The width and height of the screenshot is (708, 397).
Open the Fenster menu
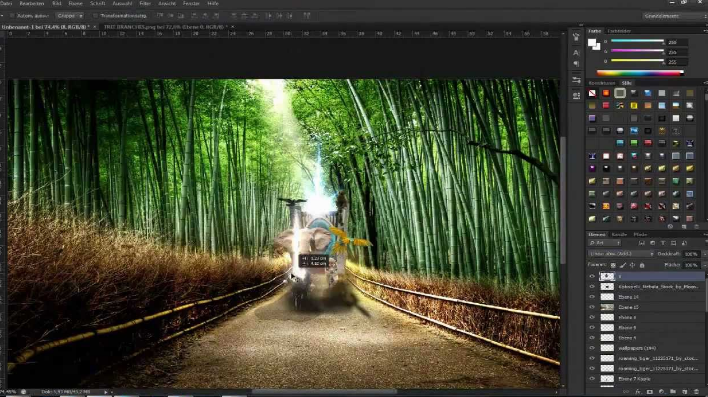(191, 3)
